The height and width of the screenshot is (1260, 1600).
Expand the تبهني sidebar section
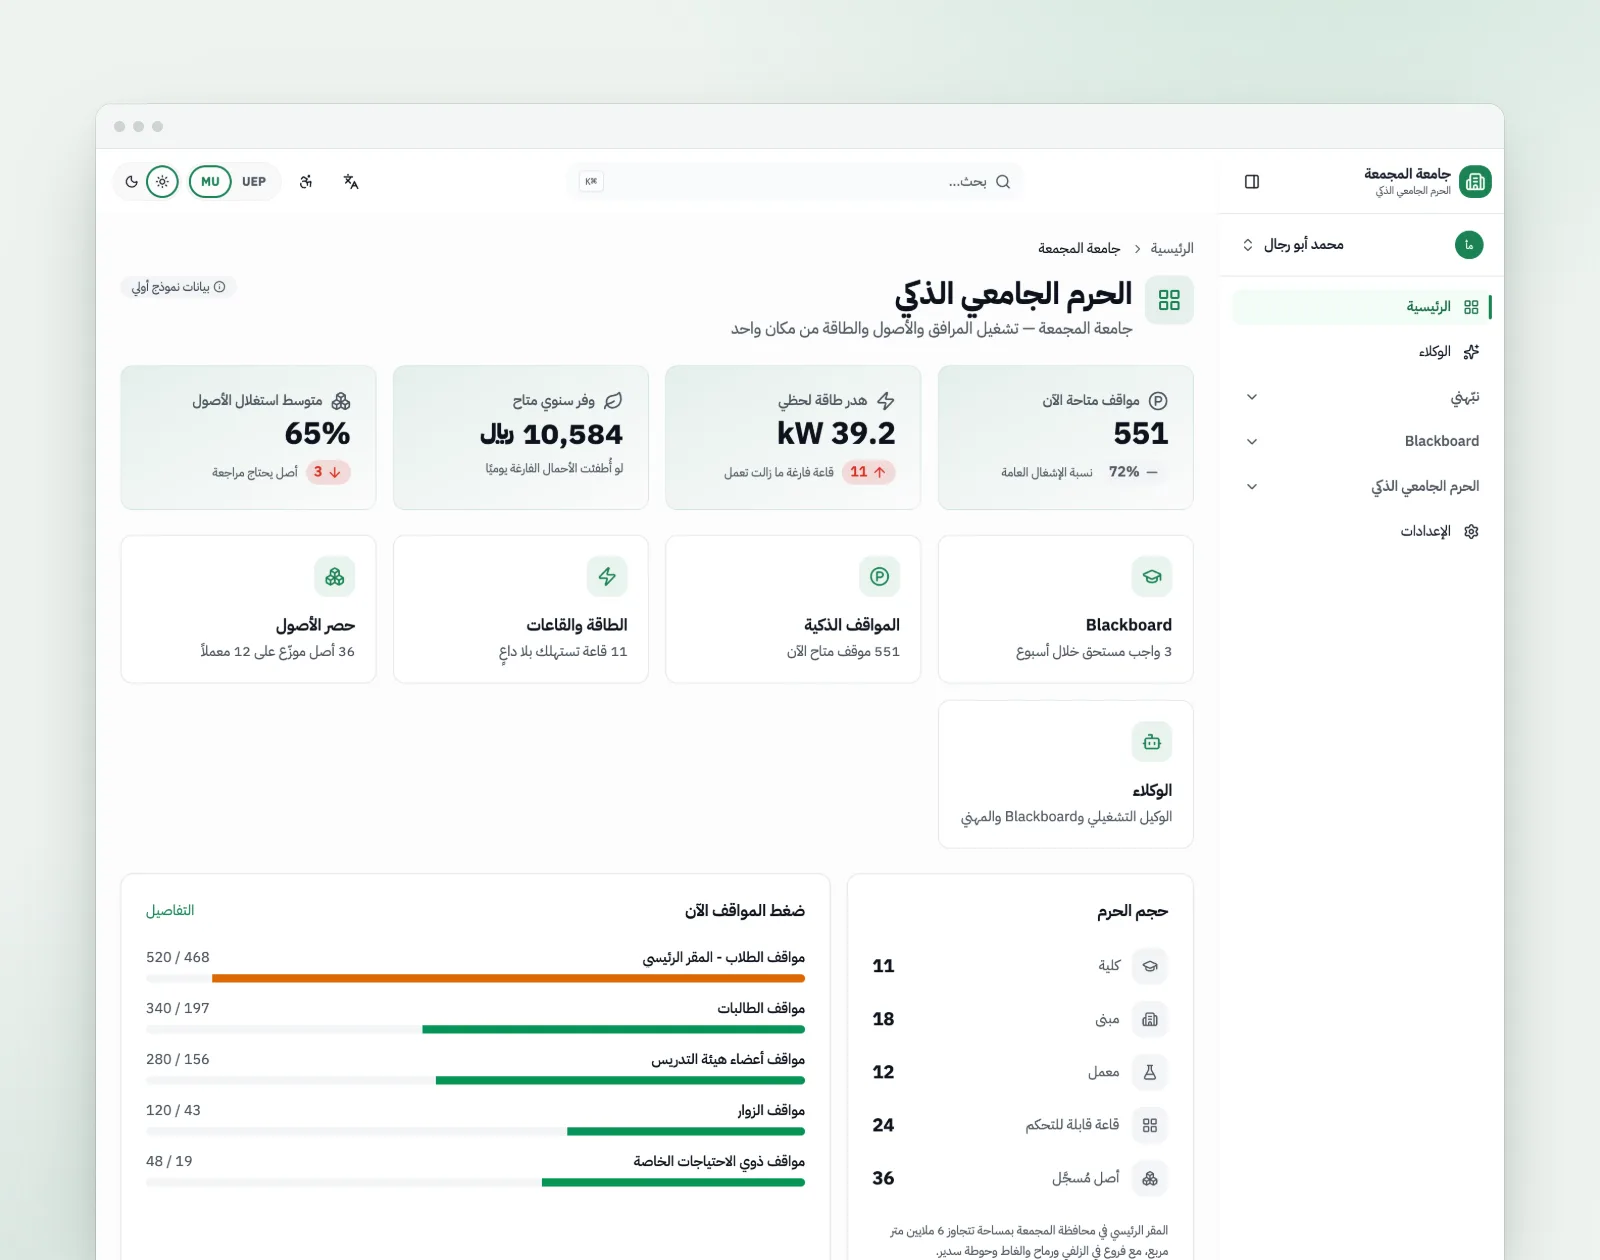[x=1362, y=397]
